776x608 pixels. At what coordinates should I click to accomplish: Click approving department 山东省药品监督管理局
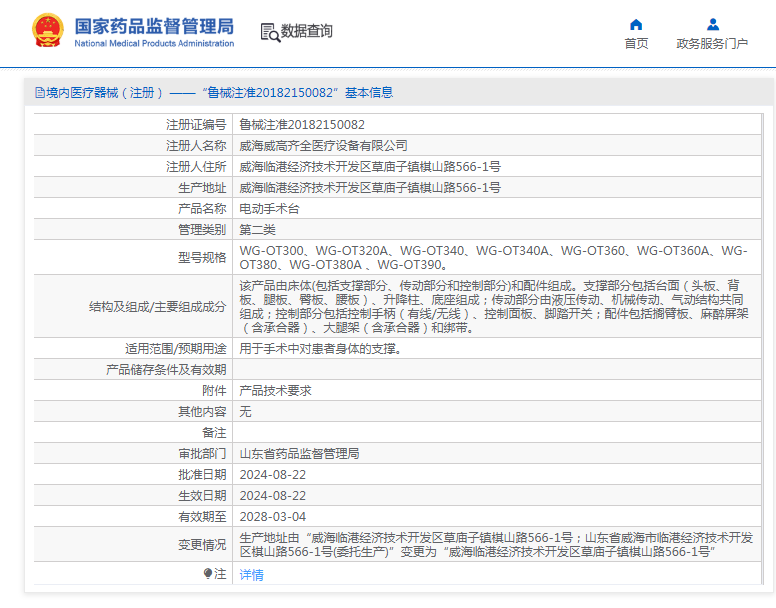(x=299, y=454)
